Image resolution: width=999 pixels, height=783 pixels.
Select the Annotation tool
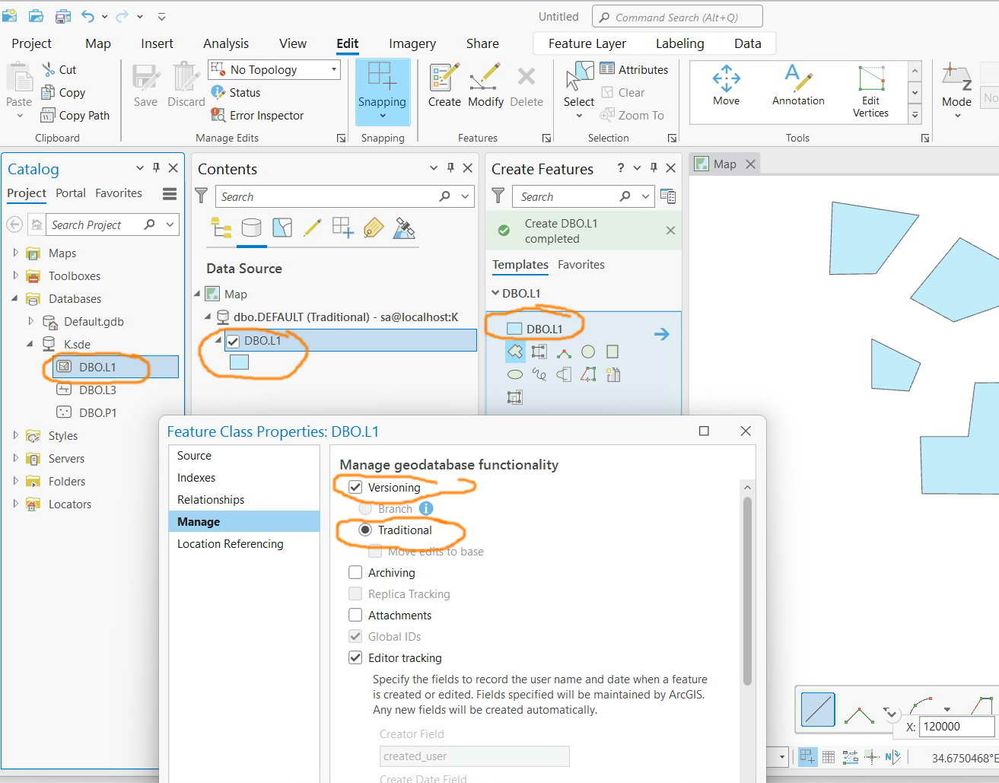pos(798,85)
